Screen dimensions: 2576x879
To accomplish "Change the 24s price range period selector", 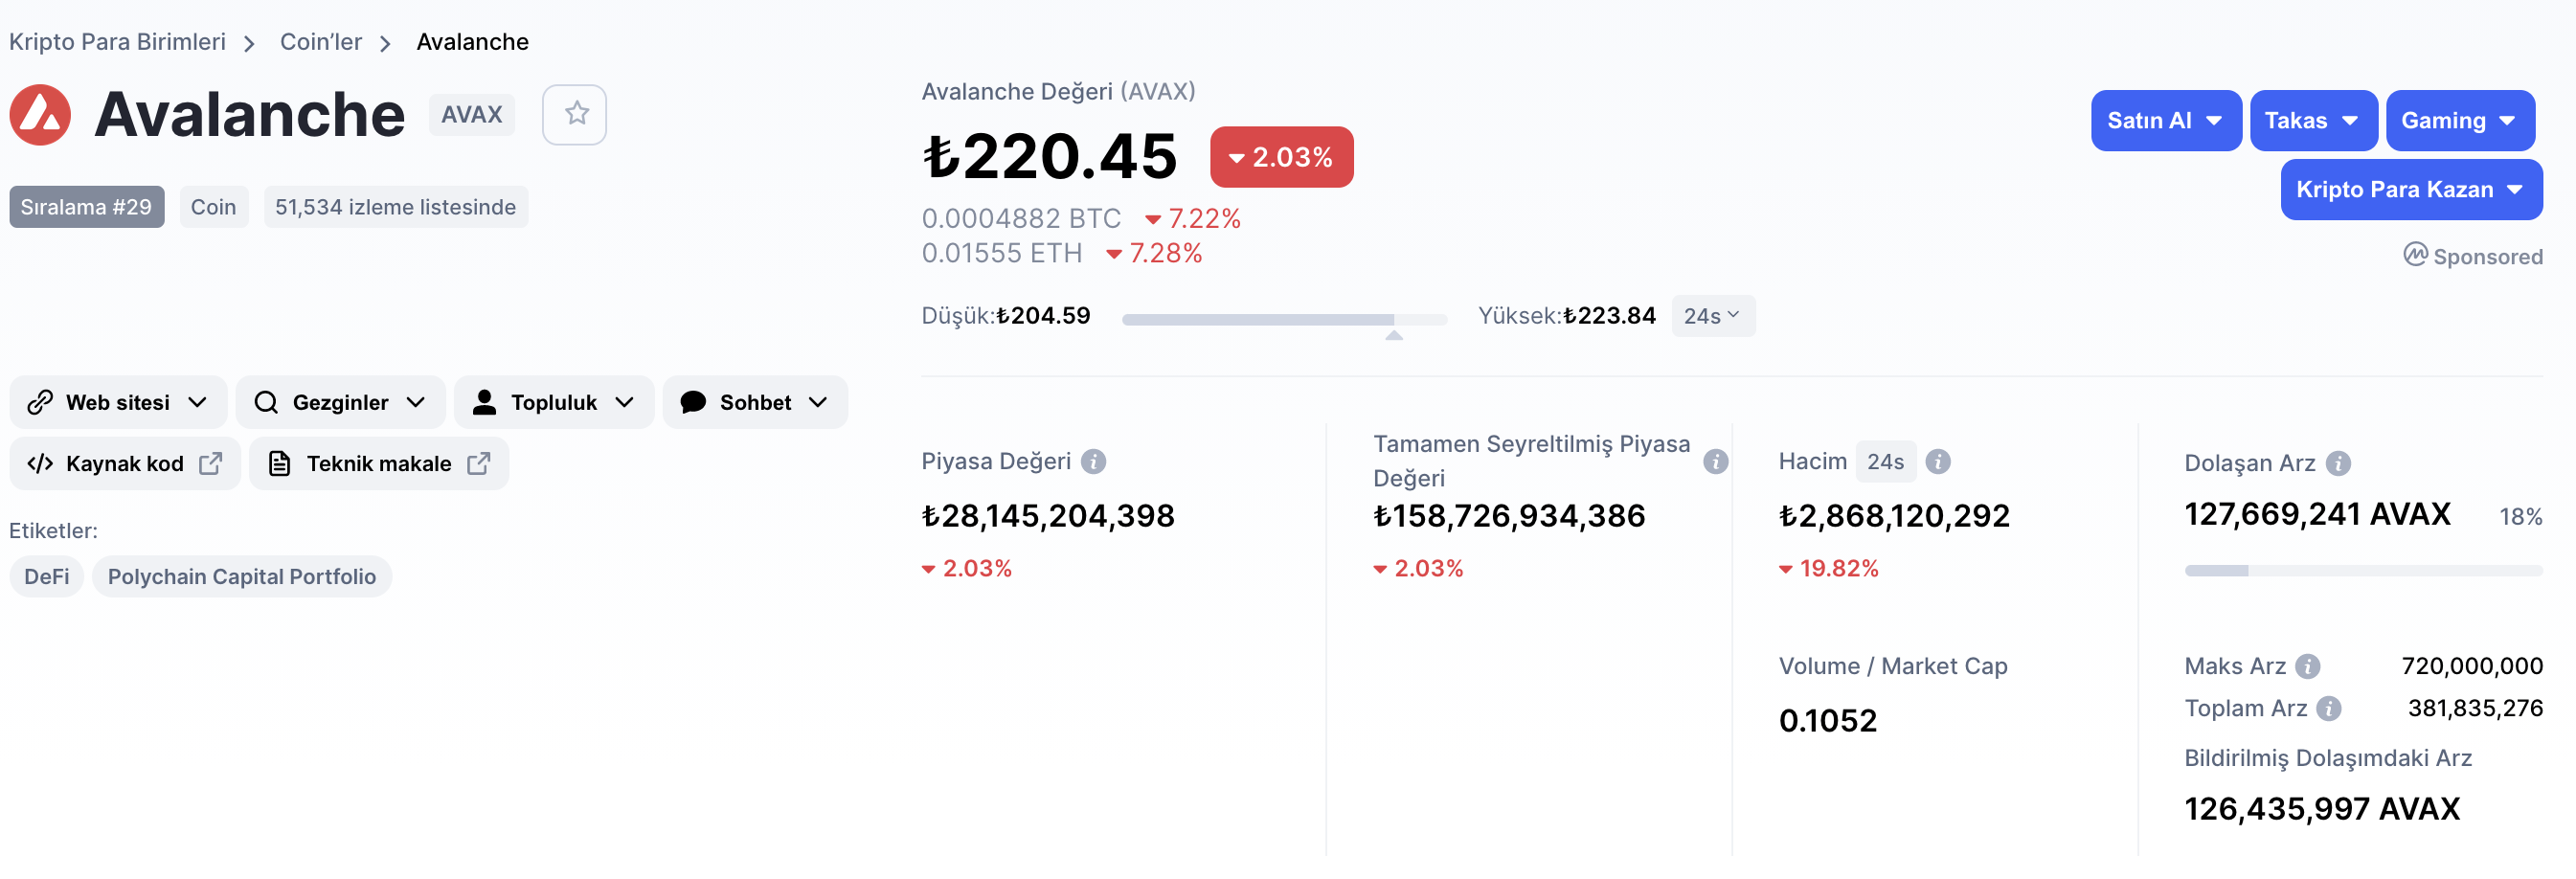I will tap(1712, 316).
